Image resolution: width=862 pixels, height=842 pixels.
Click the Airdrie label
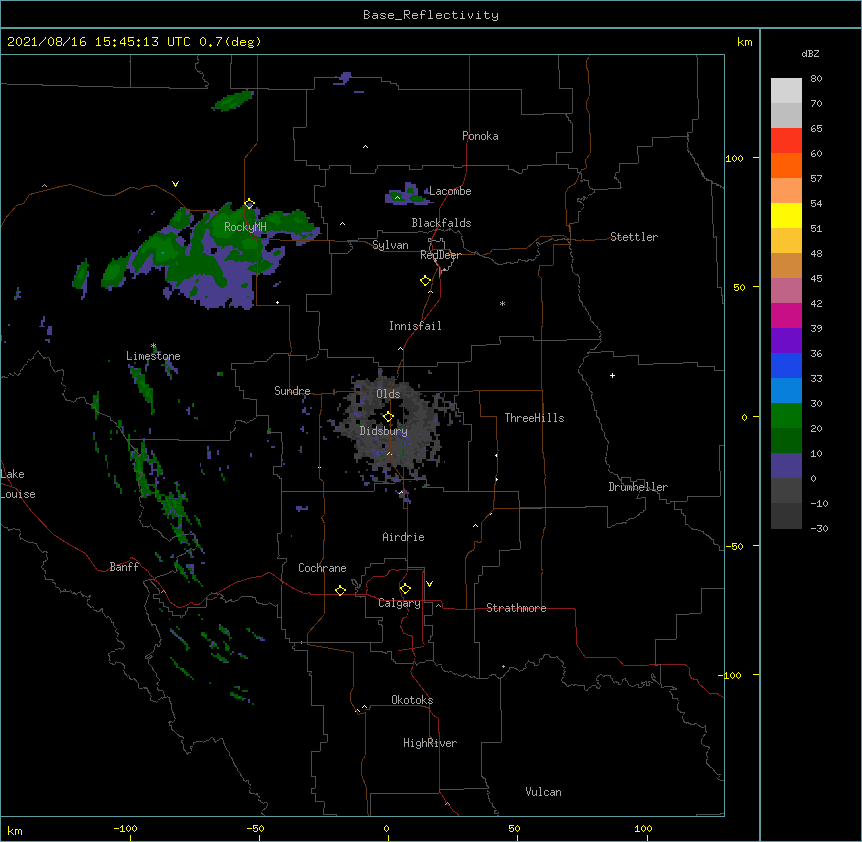tap(403, 537)
